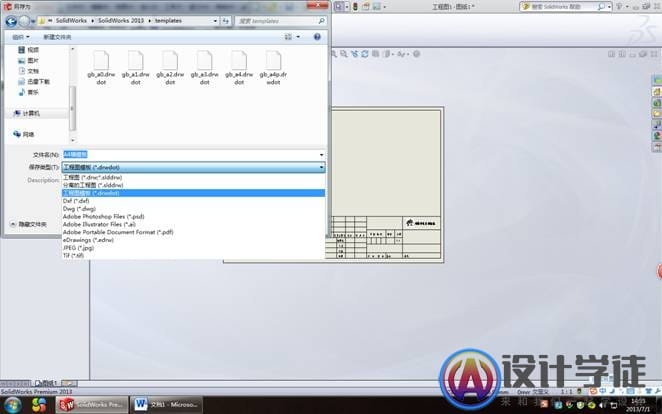
Task: Select file gb_a1.drwdot
Action: (136, 68)
